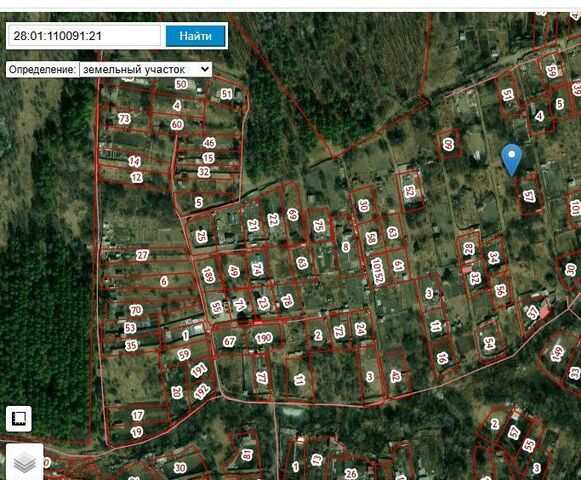Select parcel labeled 18 near bottom
Screen dimensions: 581x480
[x=247, y=454]
